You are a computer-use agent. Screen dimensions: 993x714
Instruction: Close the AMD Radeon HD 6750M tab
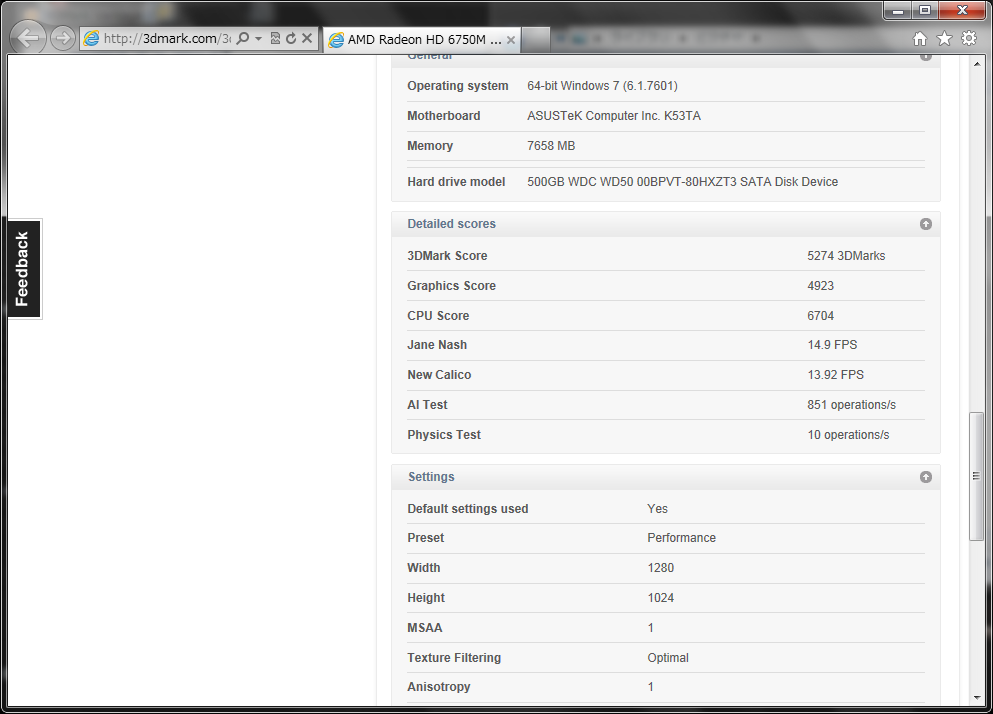(511, 40)
